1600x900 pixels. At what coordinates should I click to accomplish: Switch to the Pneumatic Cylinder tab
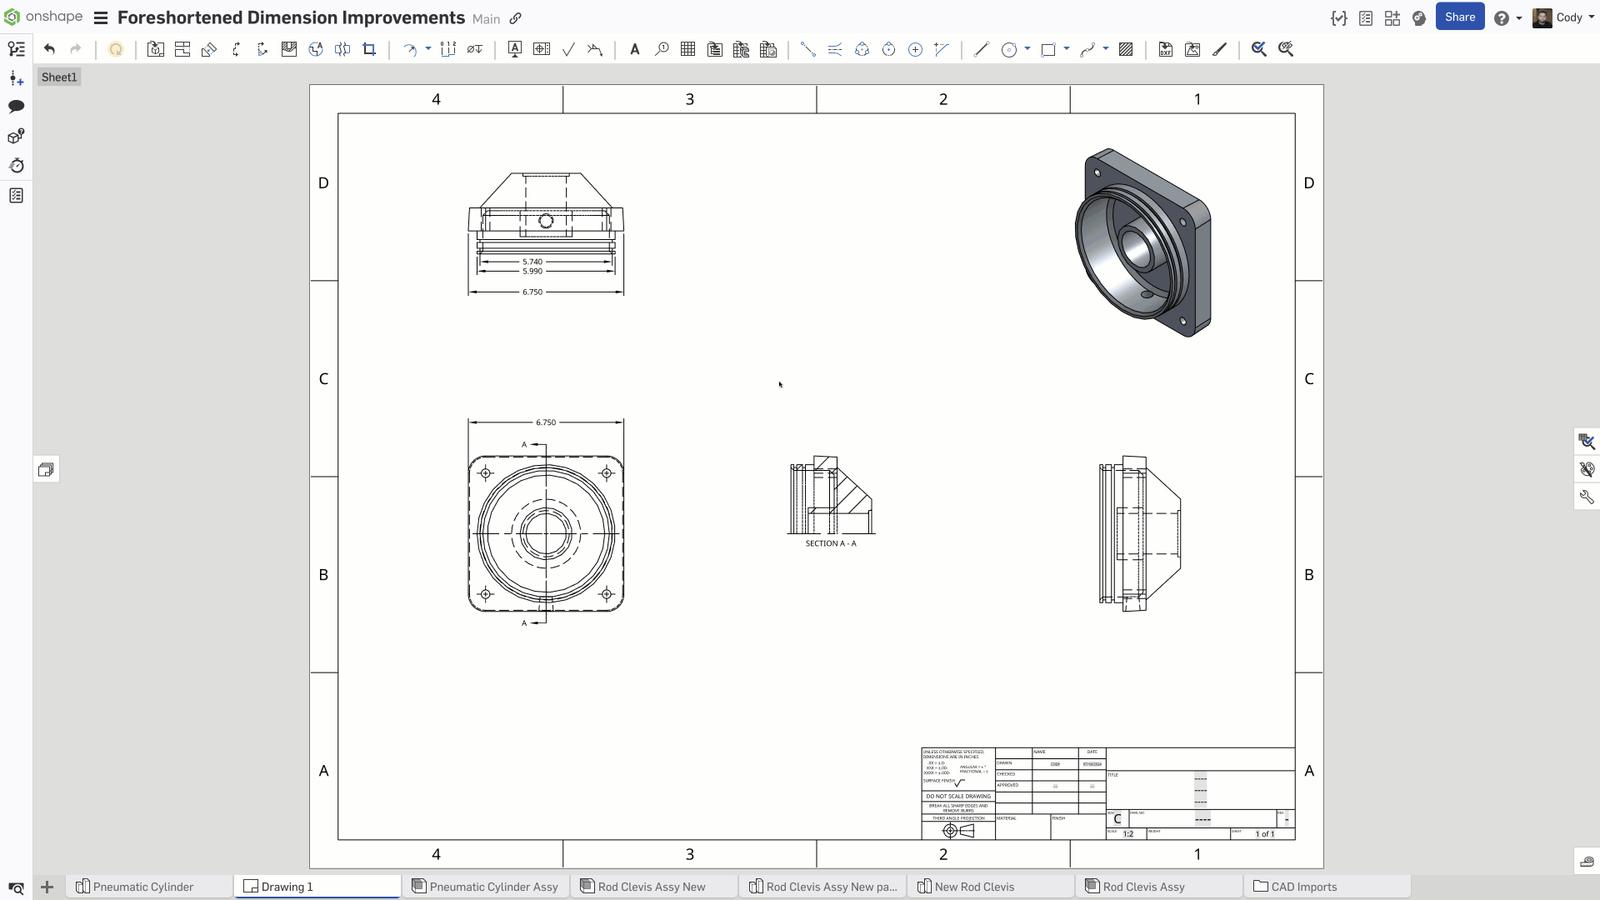[x=143, y=887]
